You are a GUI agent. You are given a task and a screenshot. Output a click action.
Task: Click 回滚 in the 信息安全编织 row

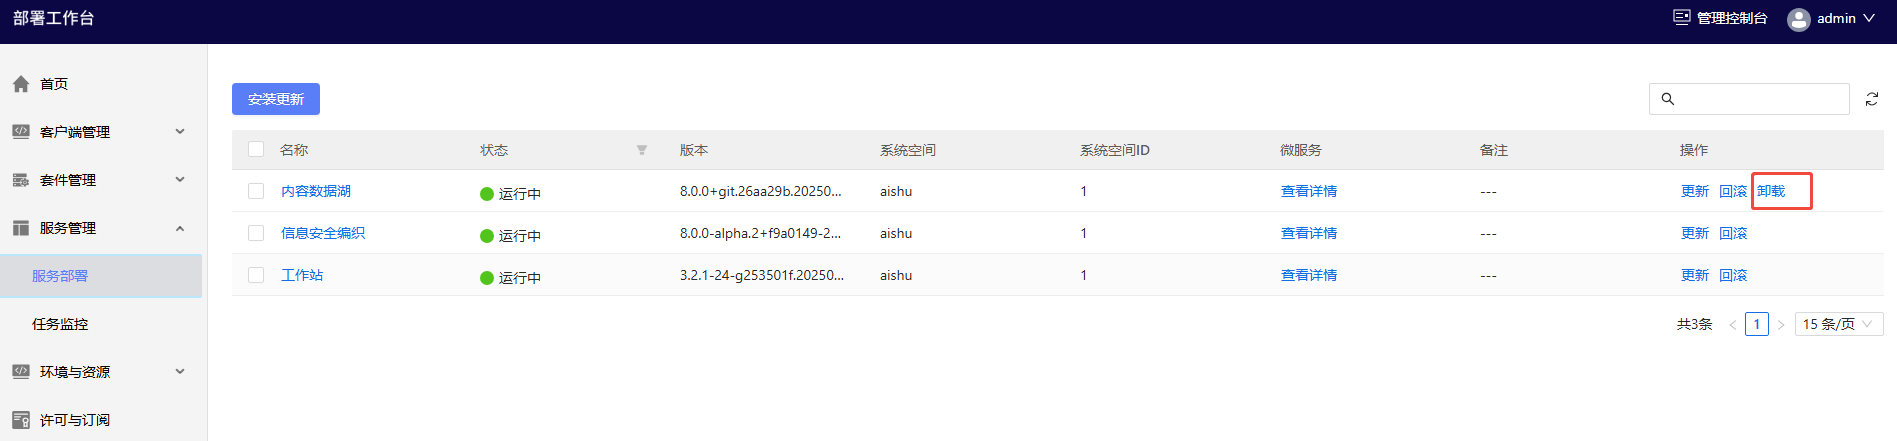coord(1733,233)
